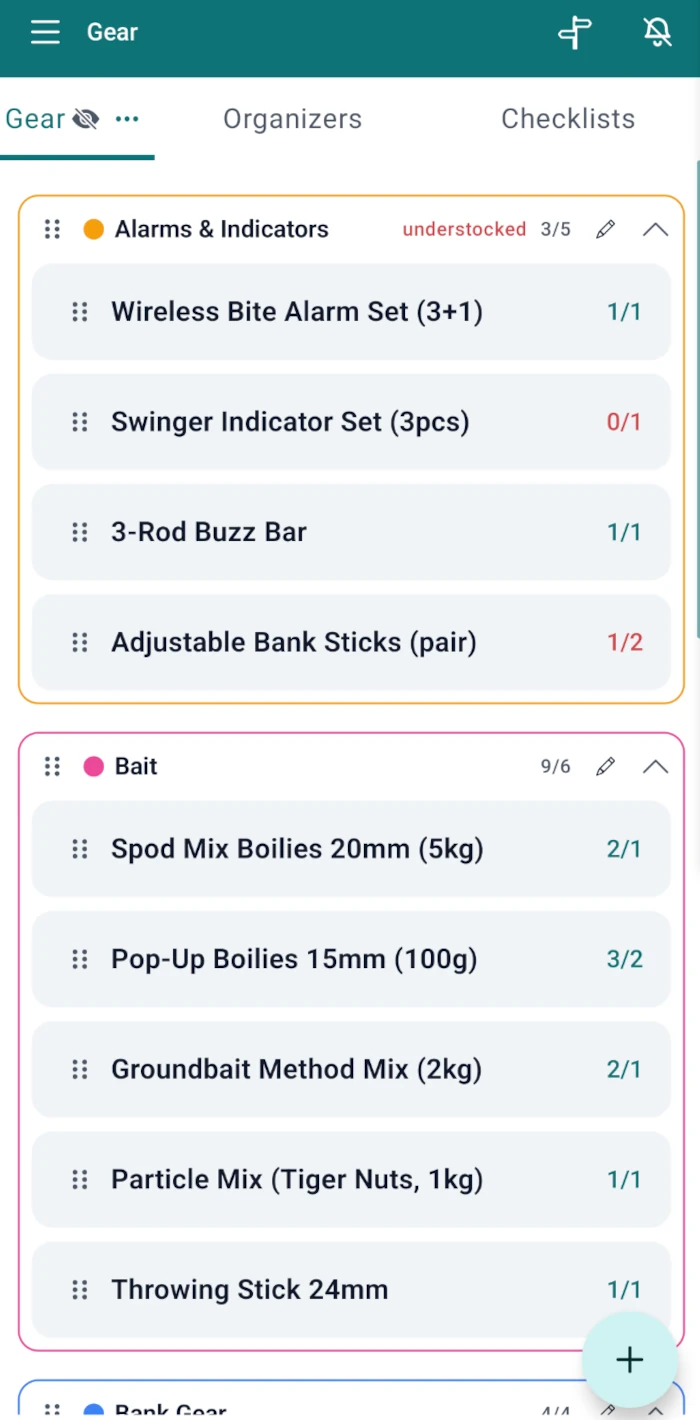Click the signpost icon in header
The image size is (700, 1420).
pyautogui.click(x=574, y=32)
